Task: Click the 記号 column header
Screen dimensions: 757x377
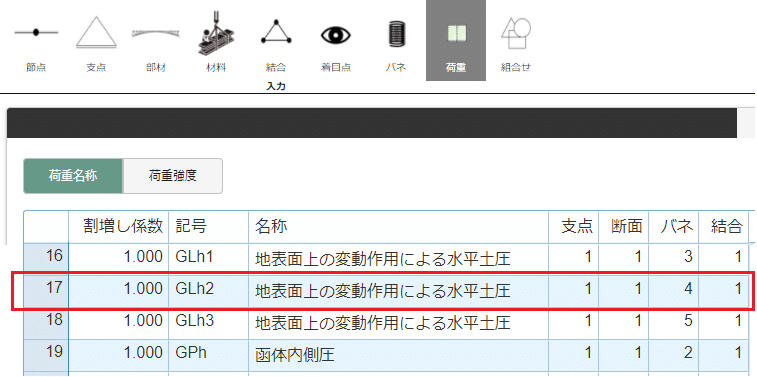Action: [x=209, y=226]
